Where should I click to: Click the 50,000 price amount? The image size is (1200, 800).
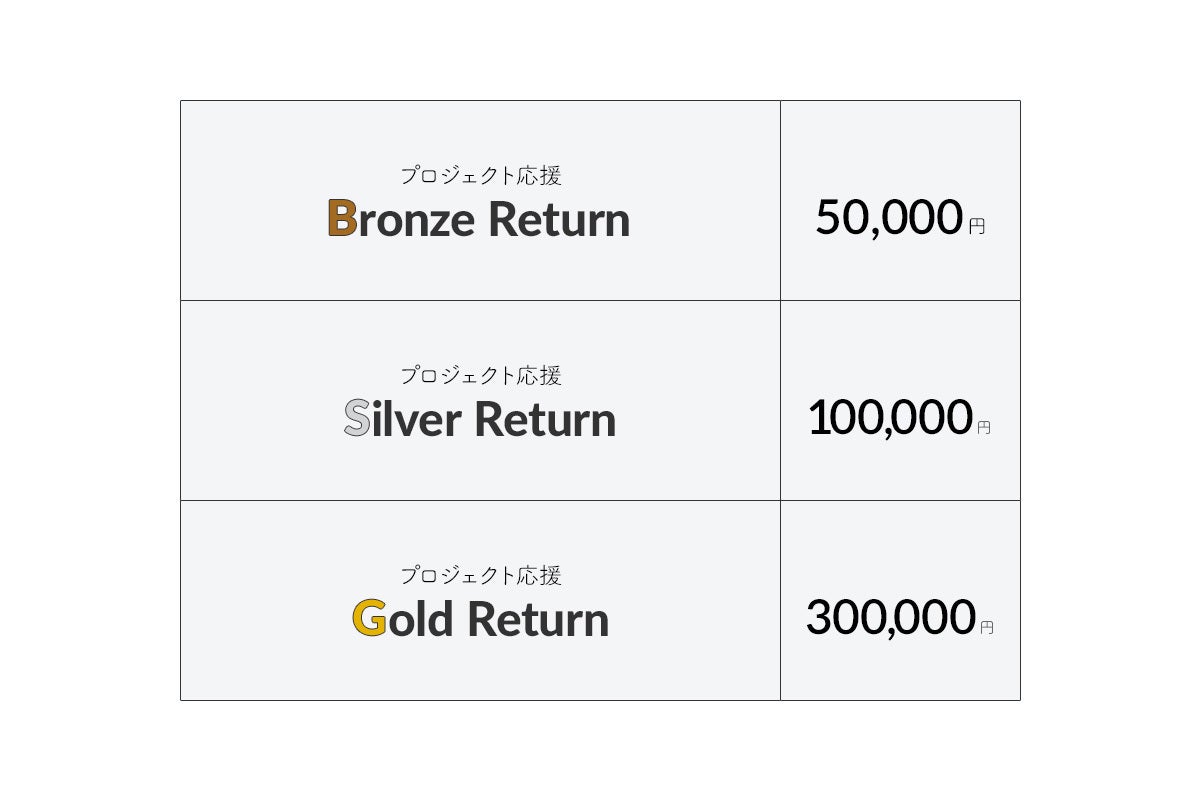pyautogui.click(x=888, y=217)
